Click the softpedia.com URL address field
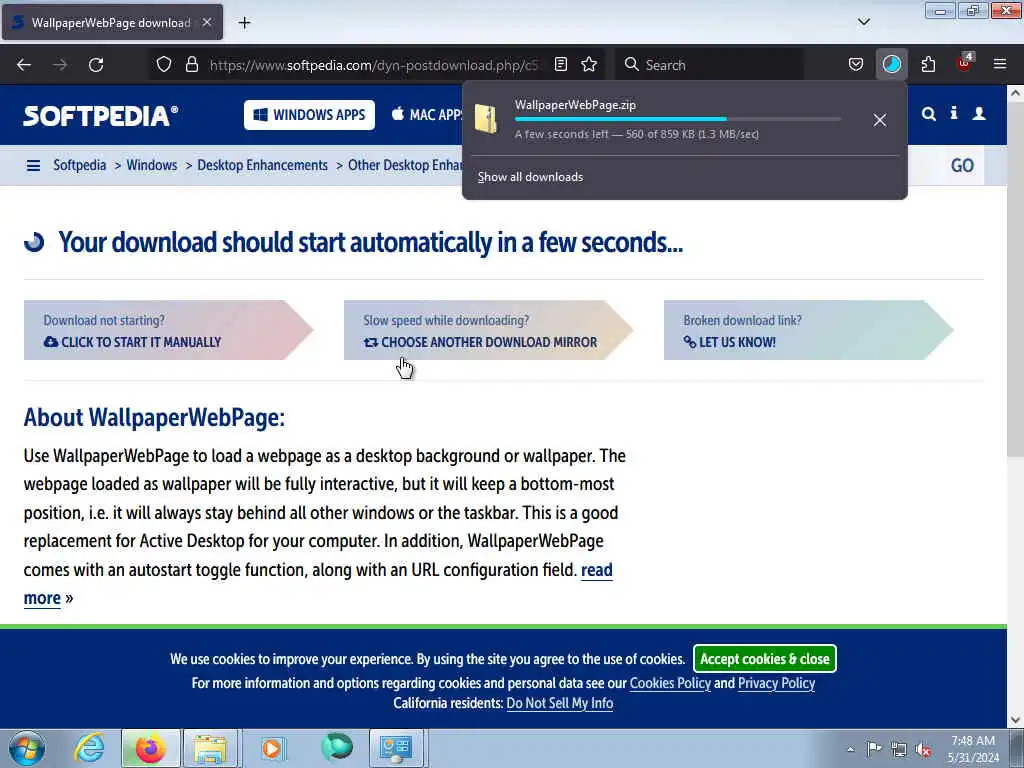 pos(375,65)
